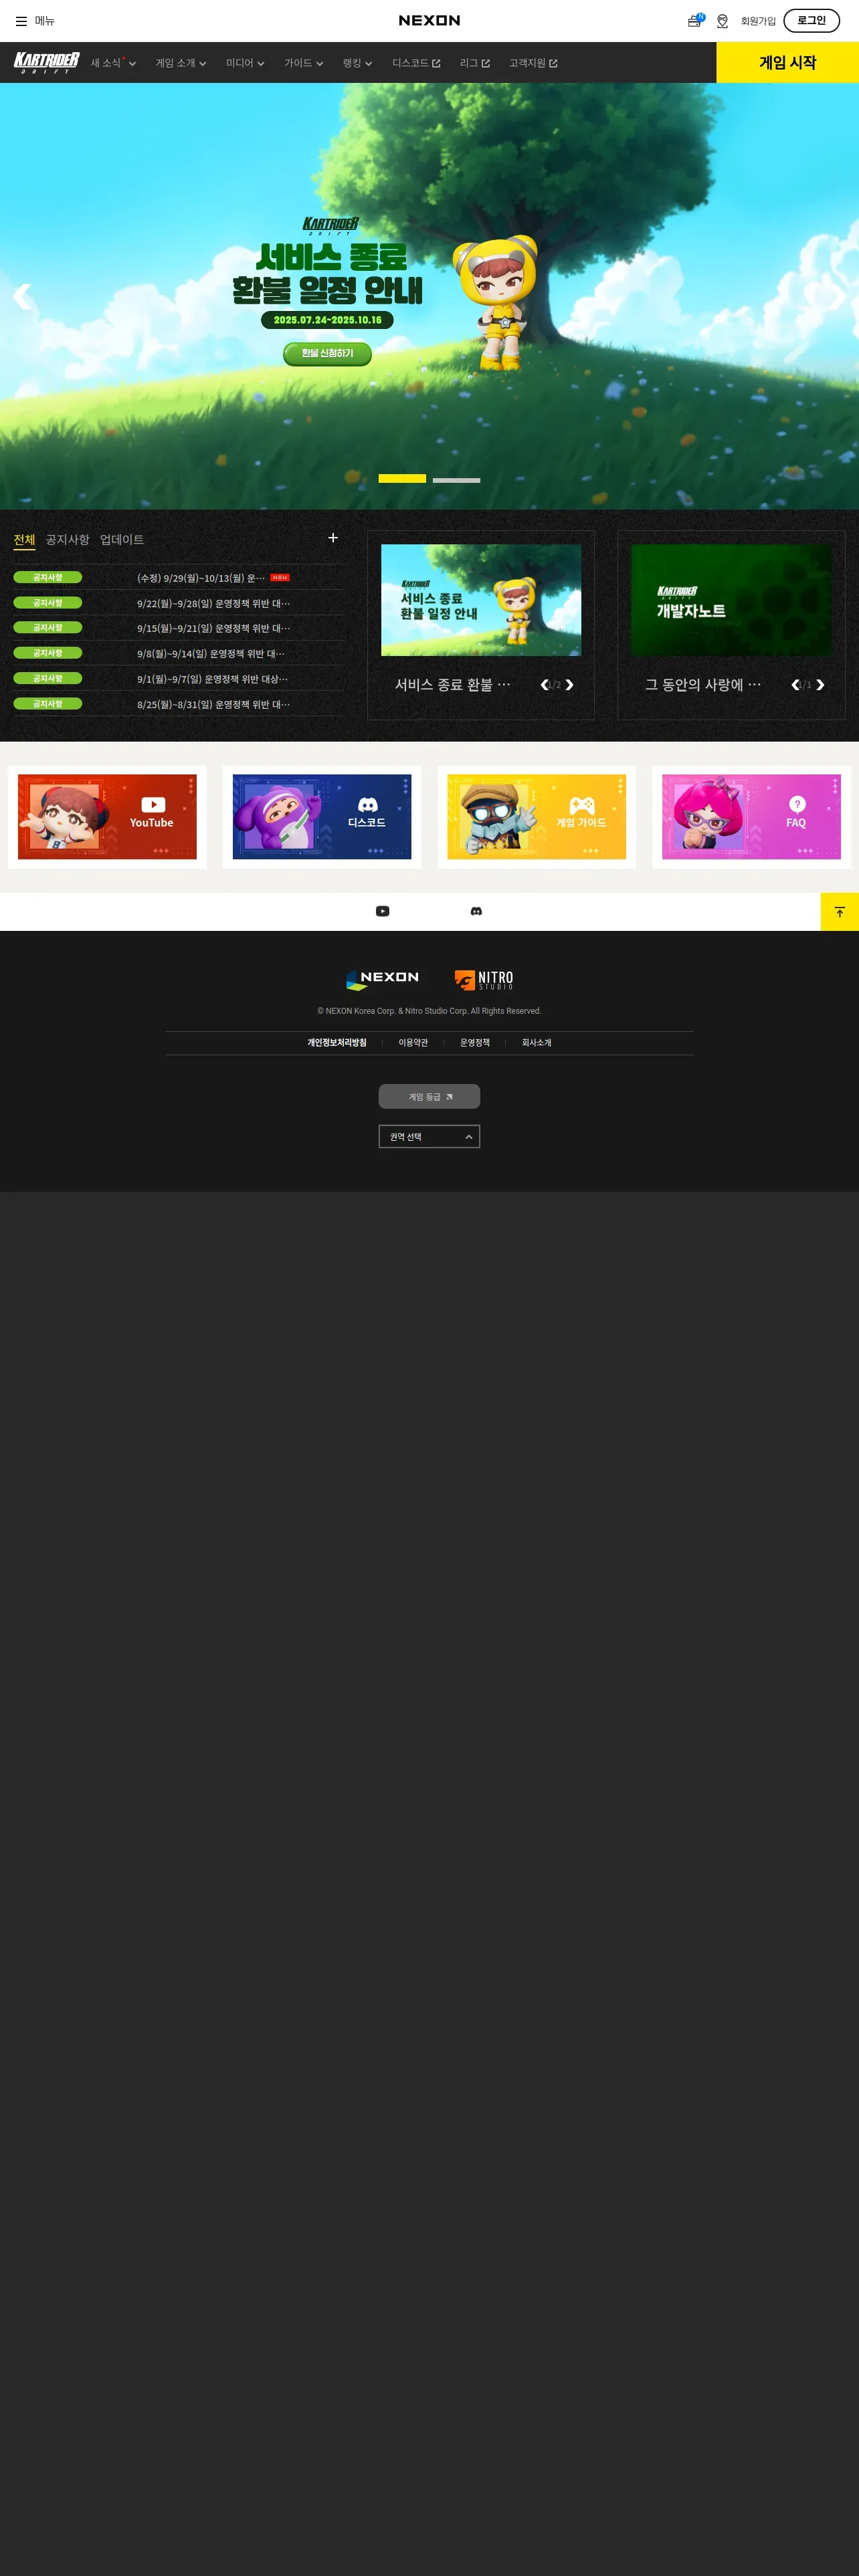This screenshot has height=2576, width=859.
Task: Expand the 랭킹 menu
Action: (357, 63)
